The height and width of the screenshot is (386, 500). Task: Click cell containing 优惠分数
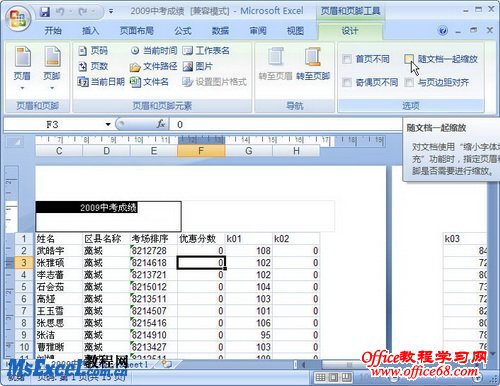click(x=201, y=239)
